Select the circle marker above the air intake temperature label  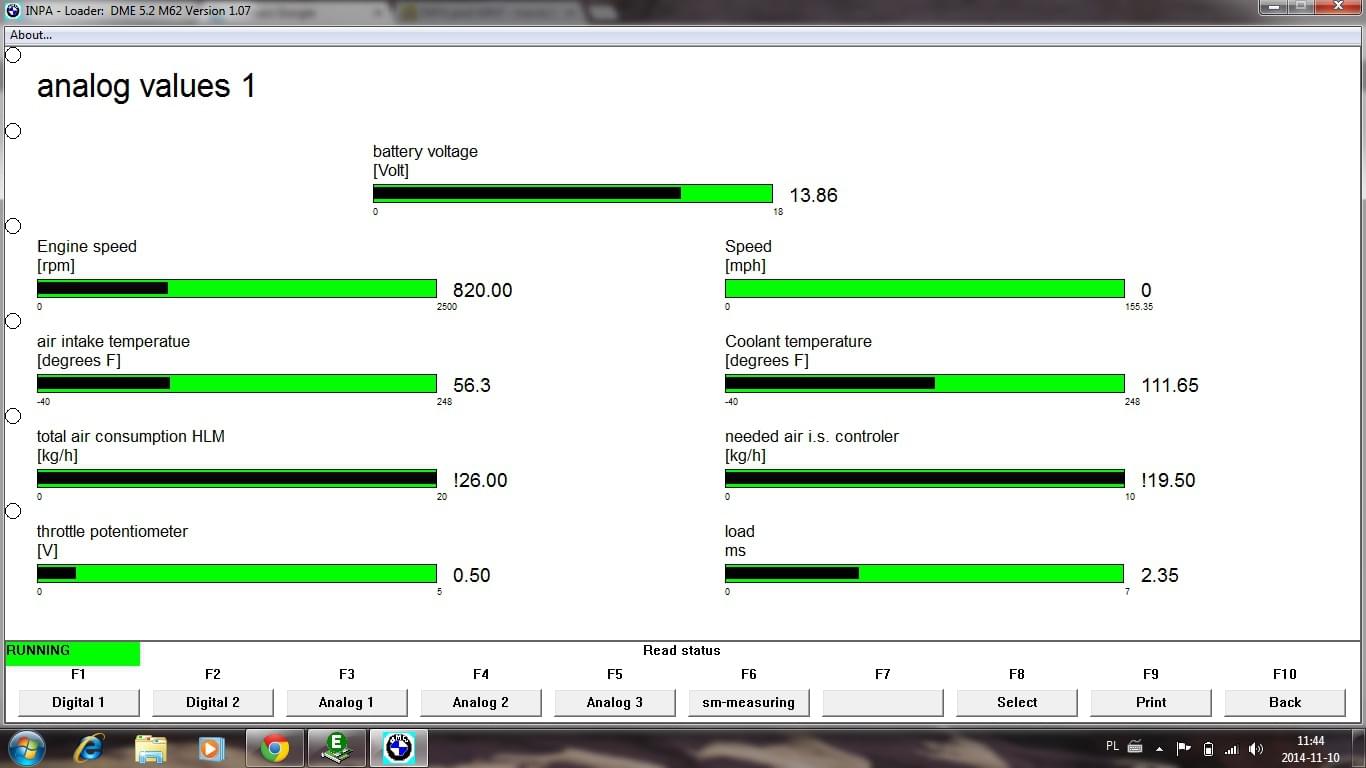13,321
